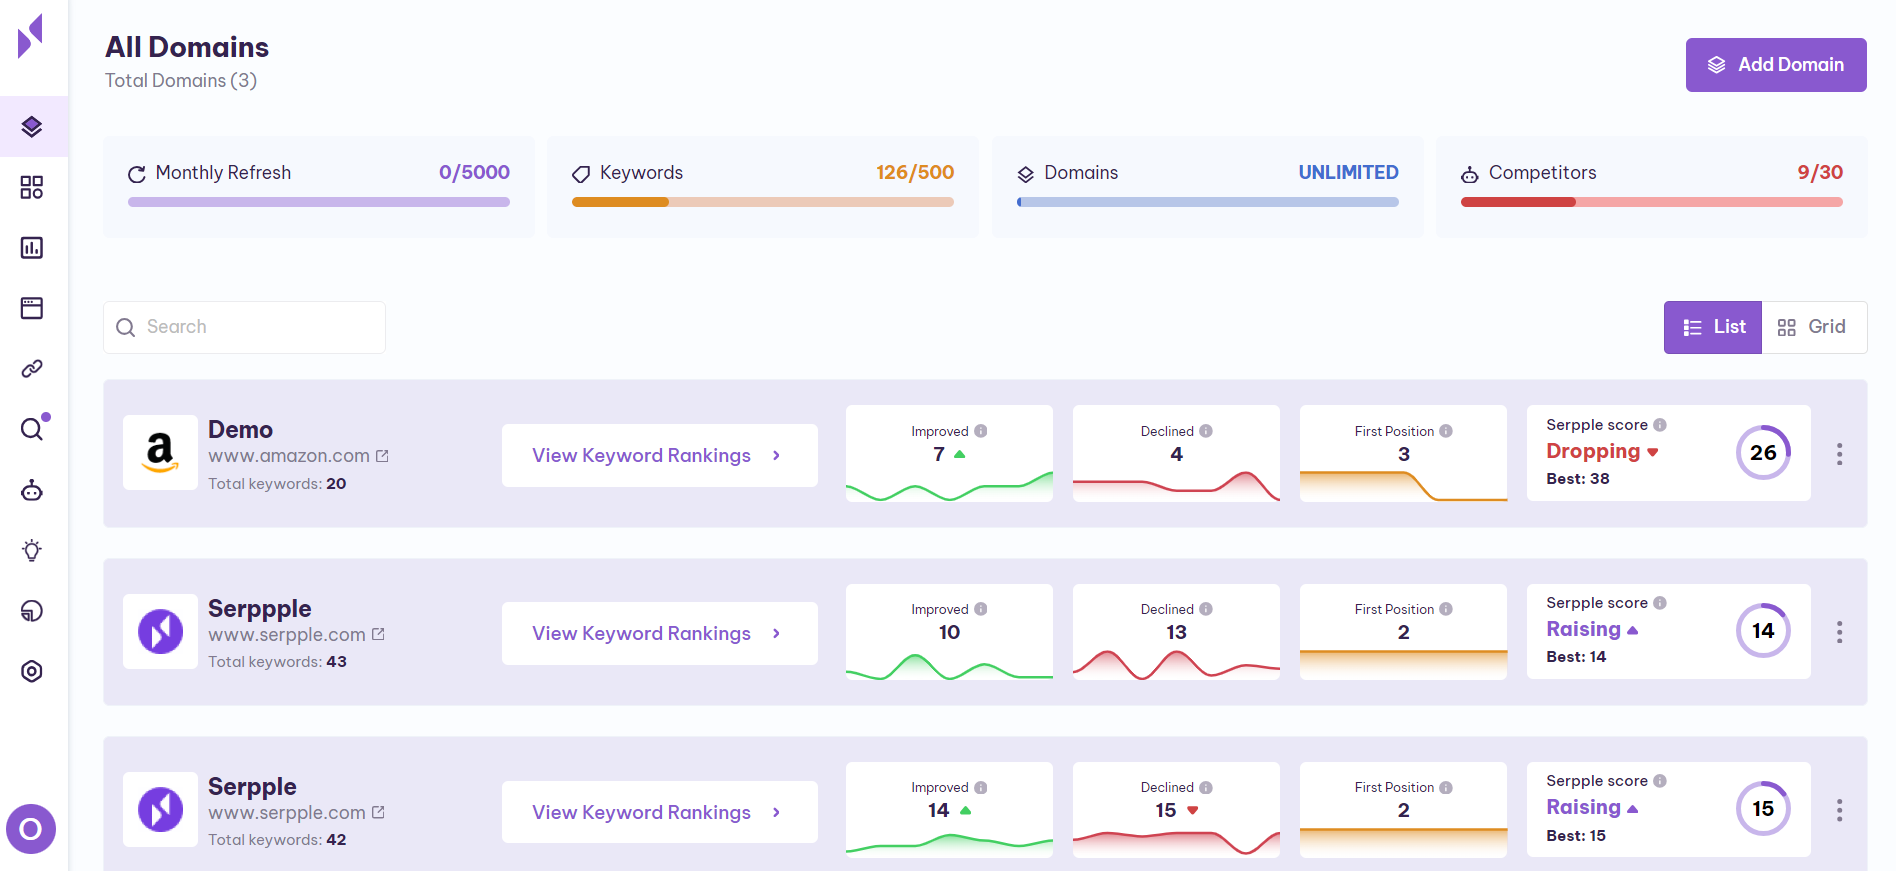Screen dimensions: 1896x871
Task: Click the info icon next to First Position in the Demo row
Action: [1446, 431]
